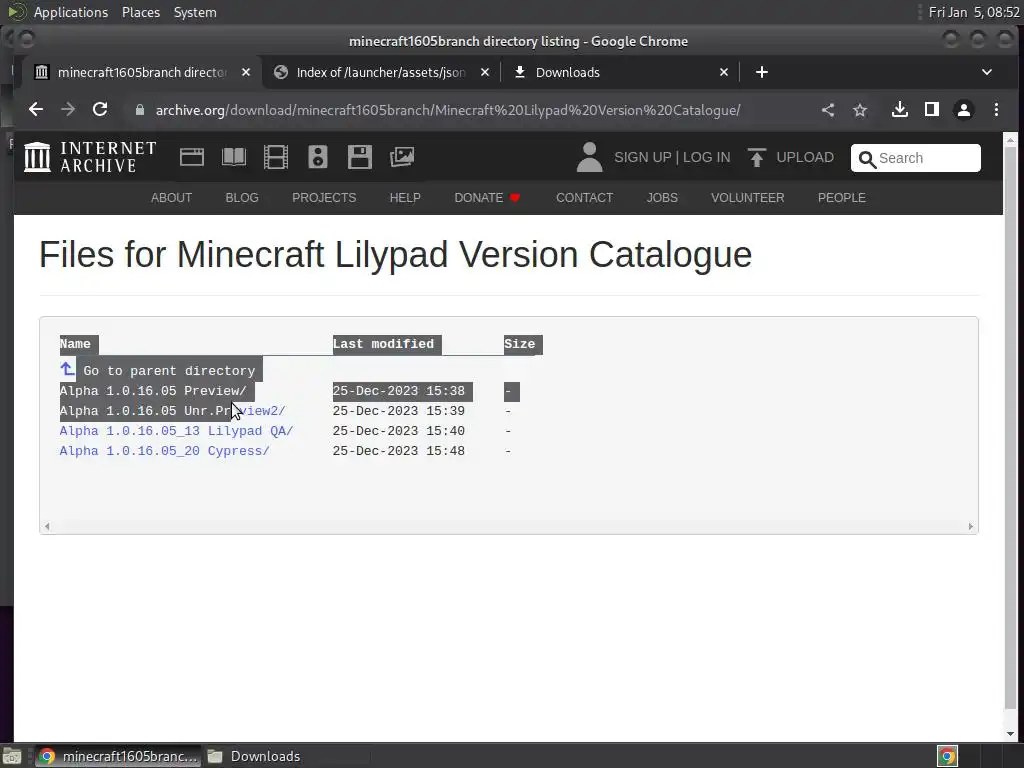Open the DONATE link
Image resolution: width=1024 pixels, height=768 pixels.
(x=487, y=198)
